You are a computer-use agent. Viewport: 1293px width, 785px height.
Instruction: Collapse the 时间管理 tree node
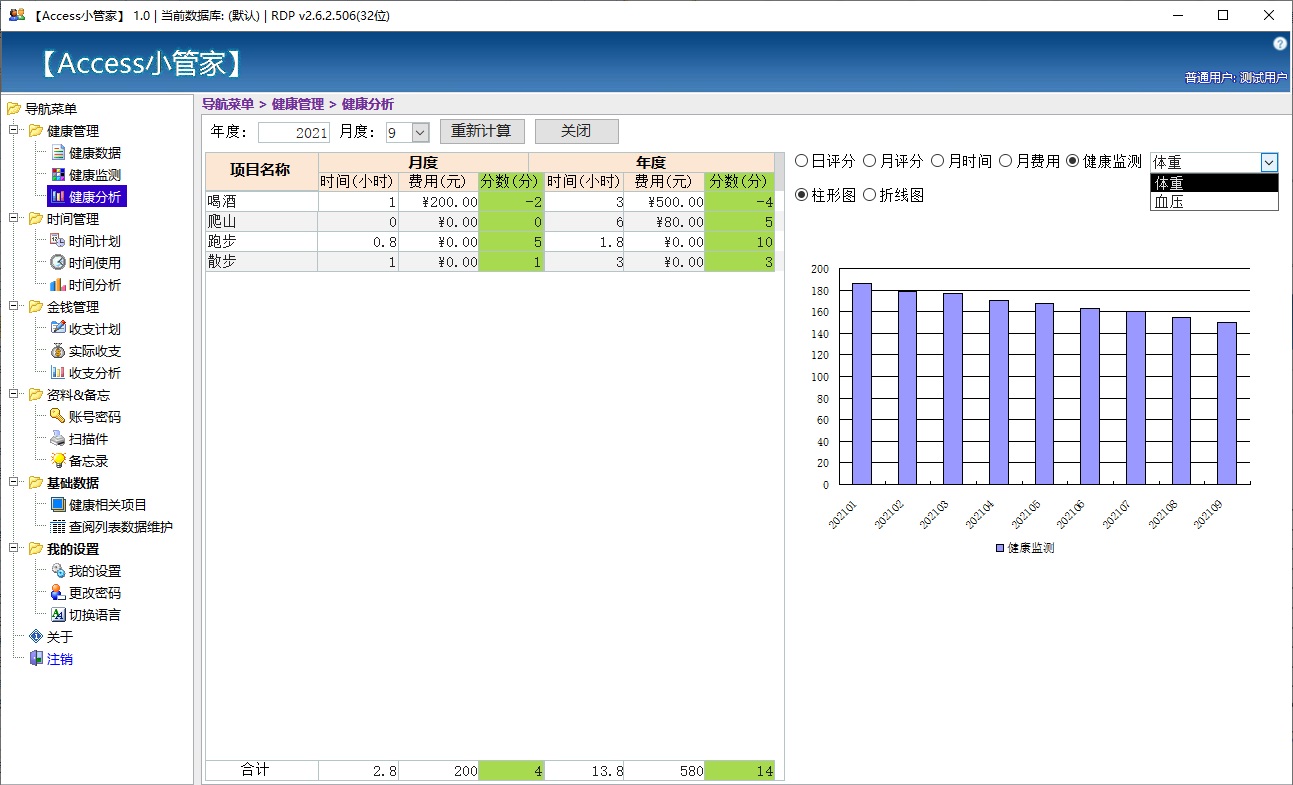(x=14, y=219)
